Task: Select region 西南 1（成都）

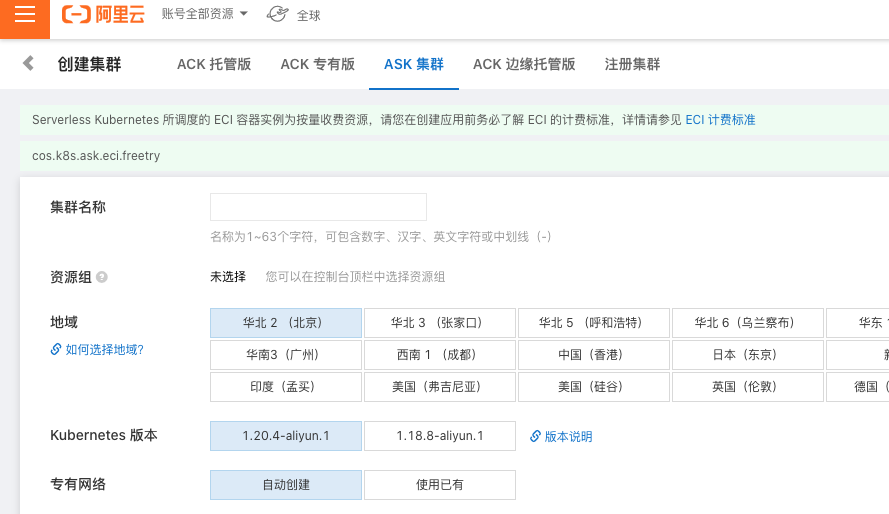Action: tap(440, 355)
